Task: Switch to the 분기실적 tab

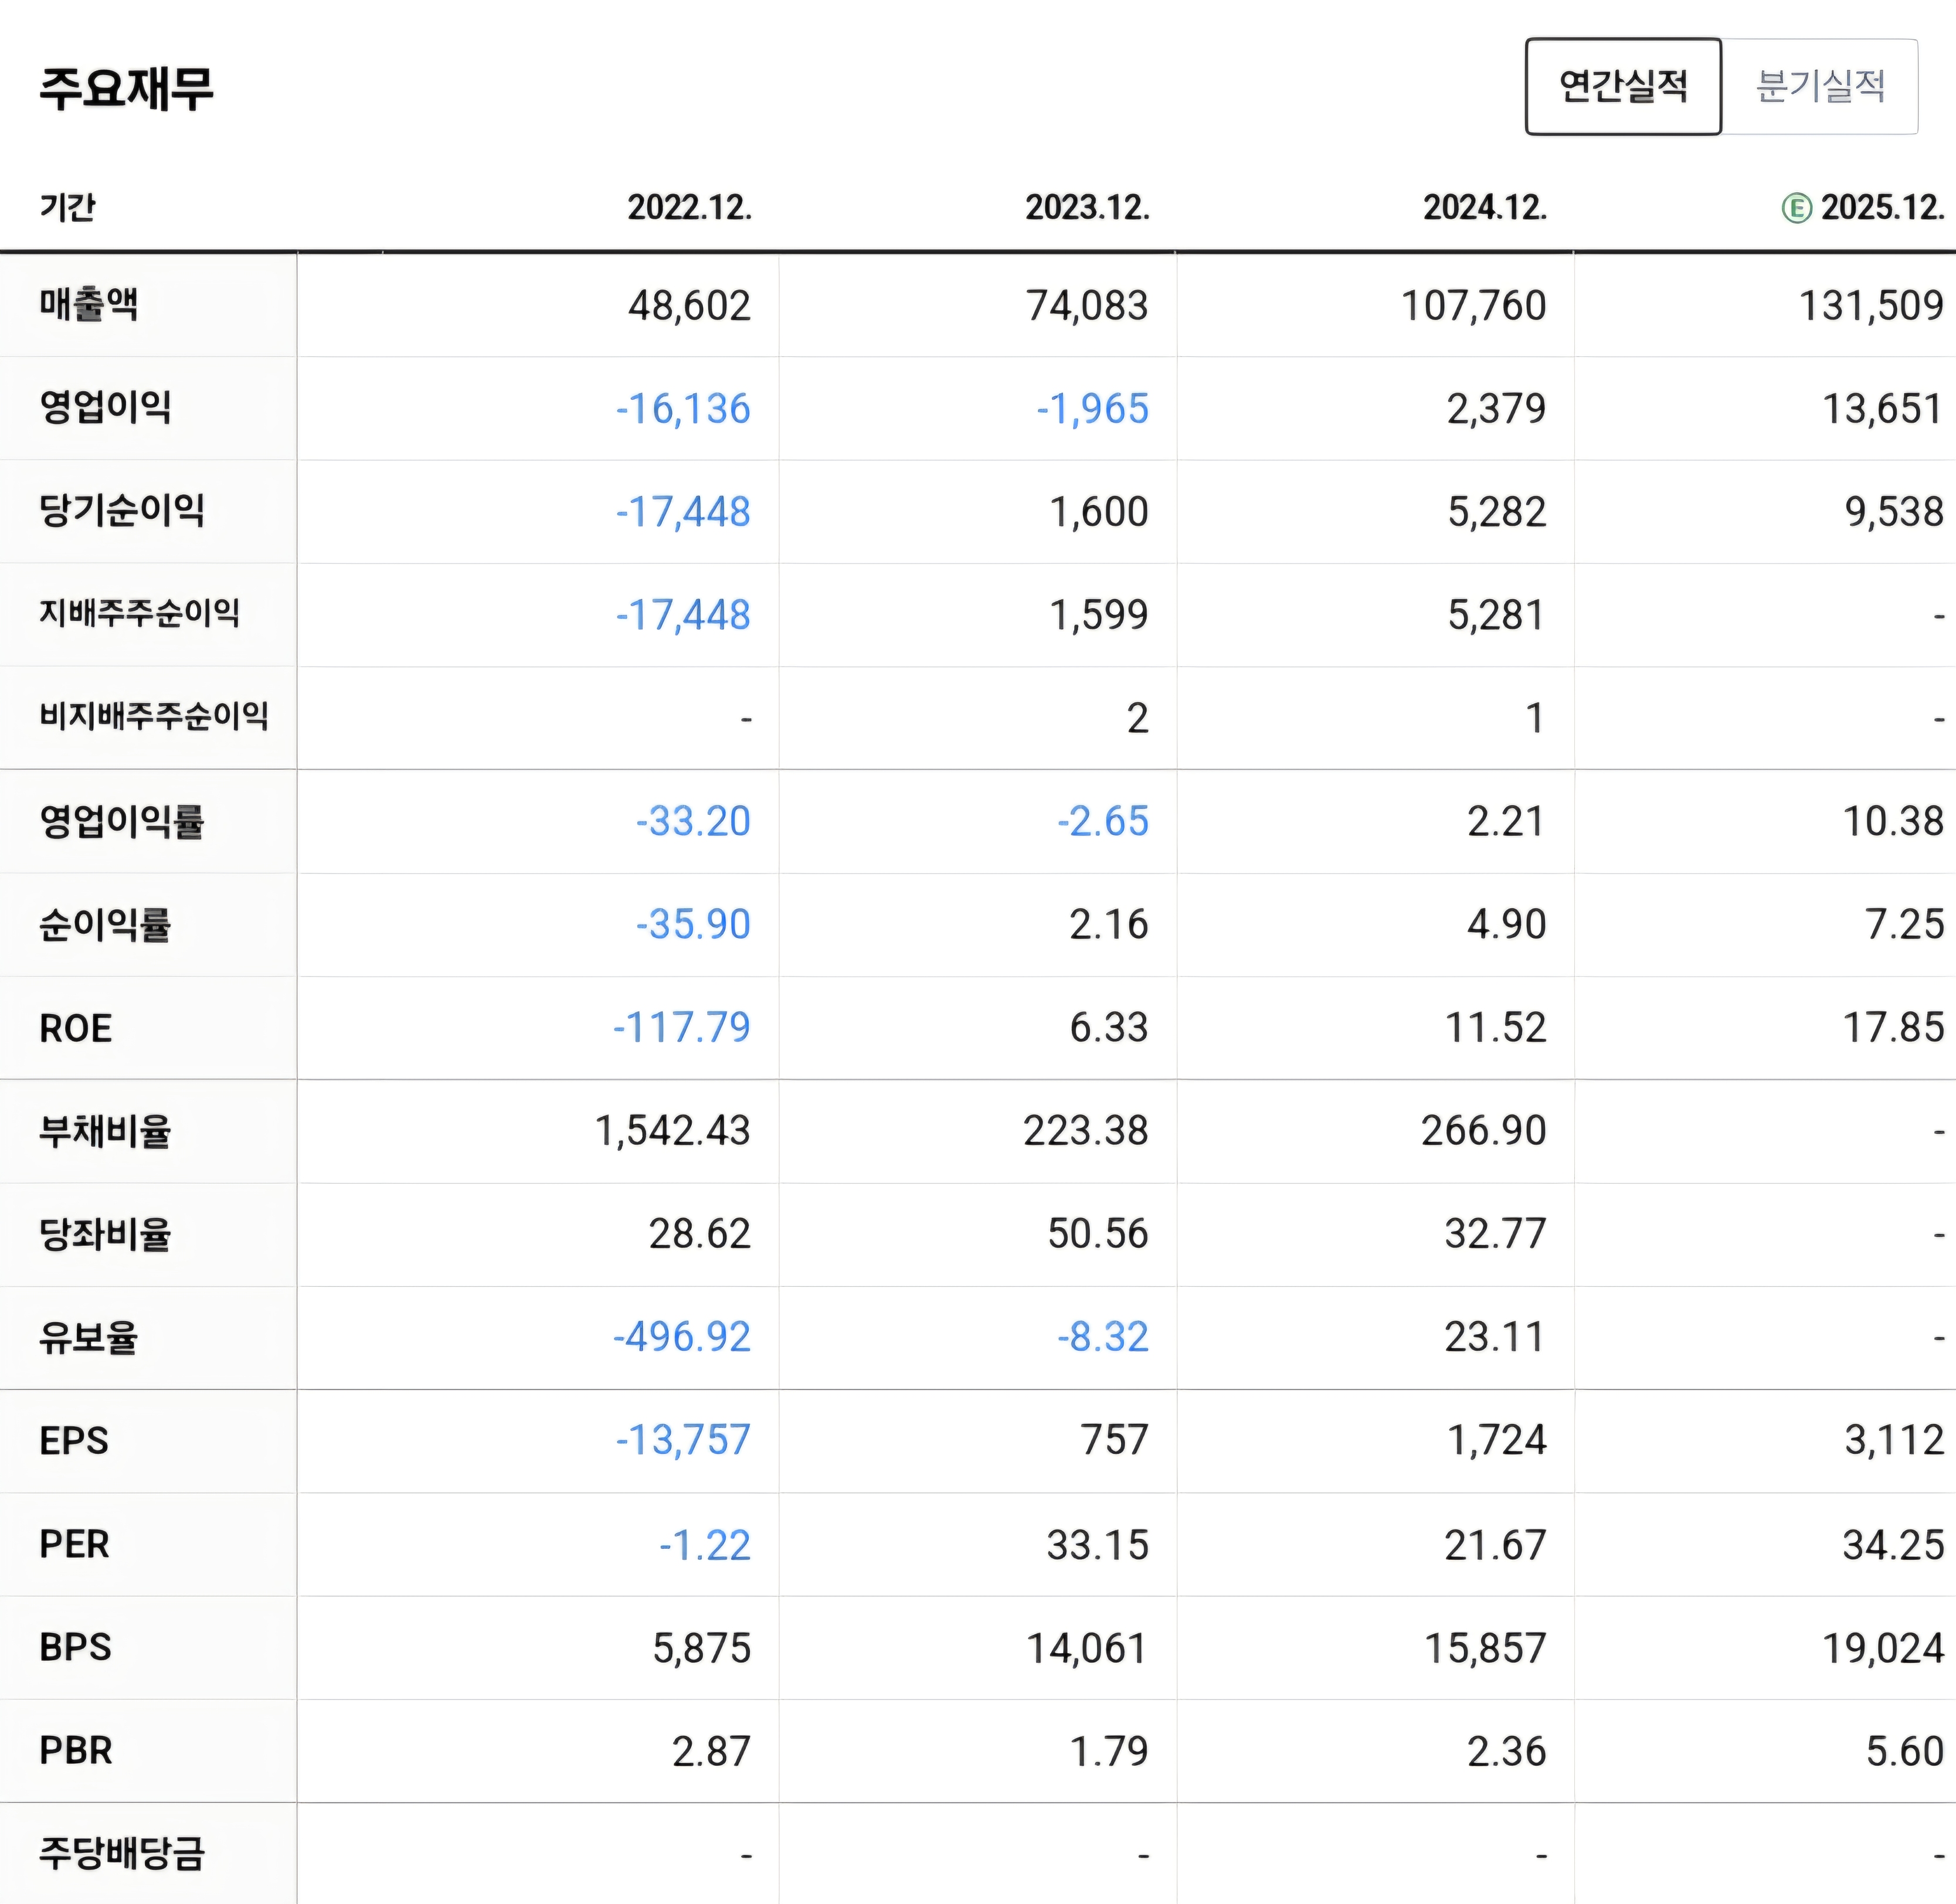Action: click(x=1820, y=87)
